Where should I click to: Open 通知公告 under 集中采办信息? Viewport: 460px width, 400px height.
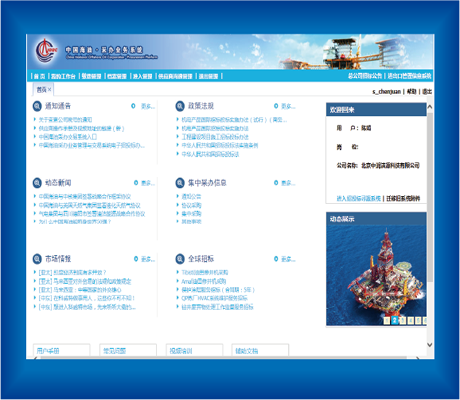191,197
